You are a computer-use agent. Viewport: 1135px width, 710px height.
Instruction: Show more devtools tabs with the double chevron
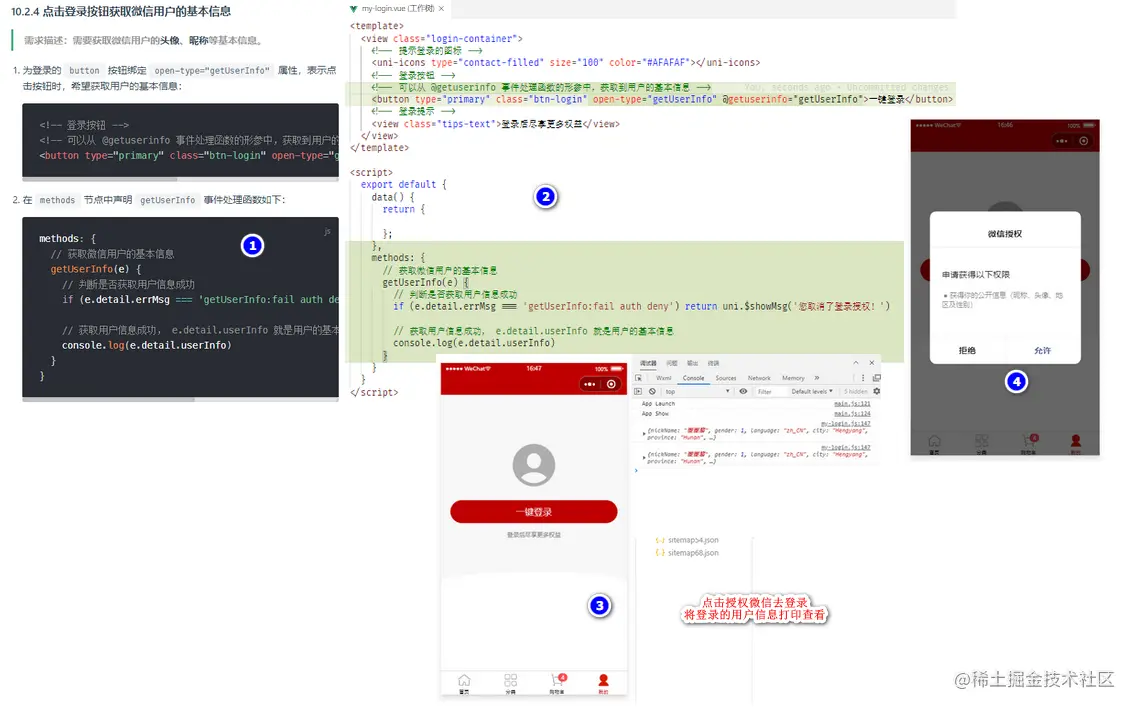[x=817, y=378]
